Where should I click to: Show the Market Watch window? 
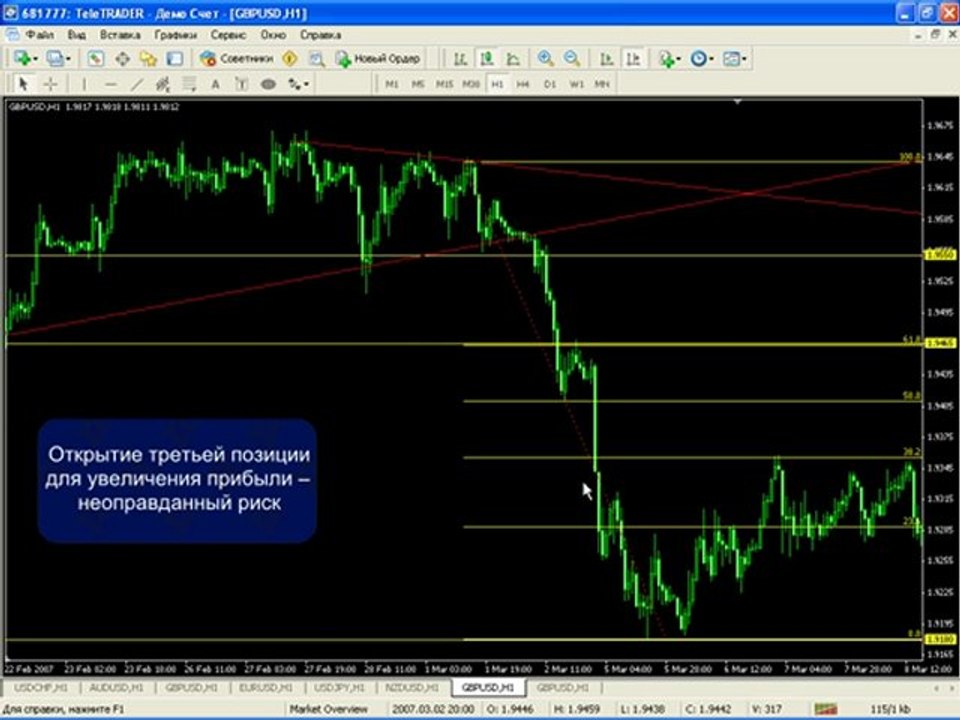point(95,59)
